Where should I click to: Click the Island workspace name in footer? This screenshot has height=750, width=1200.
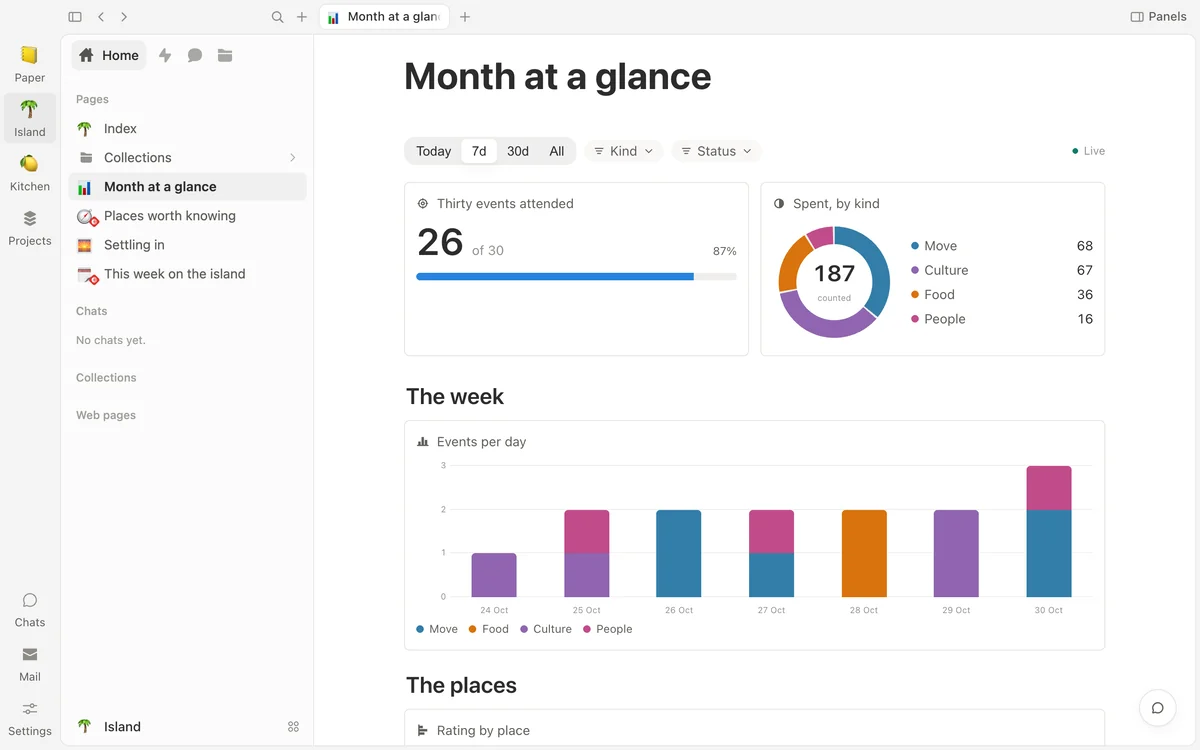pyautogui.click(x=122, y=727)
